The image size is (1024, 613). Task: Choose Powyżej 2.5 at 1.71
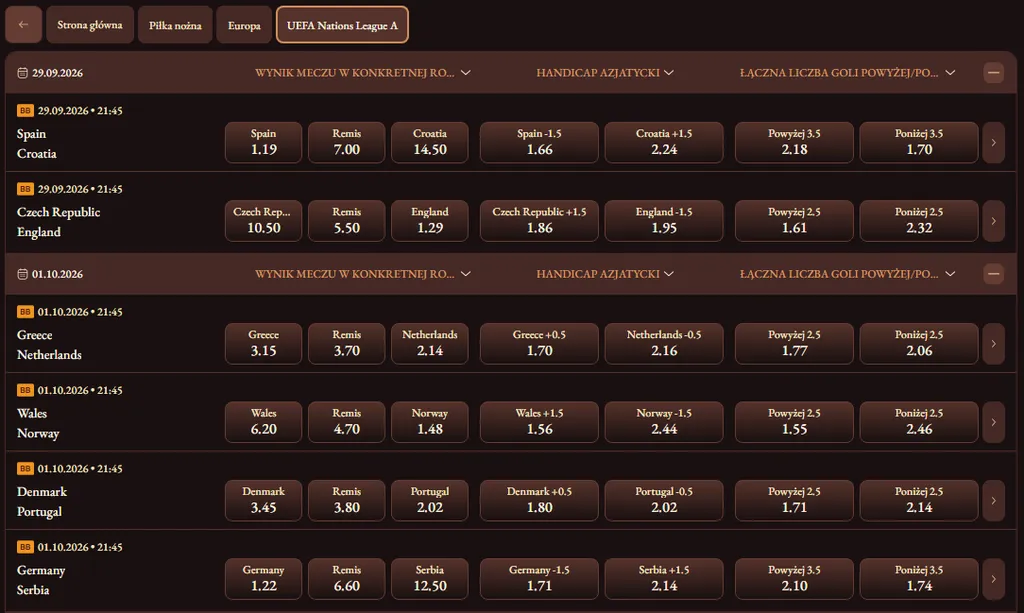(794, 500)
